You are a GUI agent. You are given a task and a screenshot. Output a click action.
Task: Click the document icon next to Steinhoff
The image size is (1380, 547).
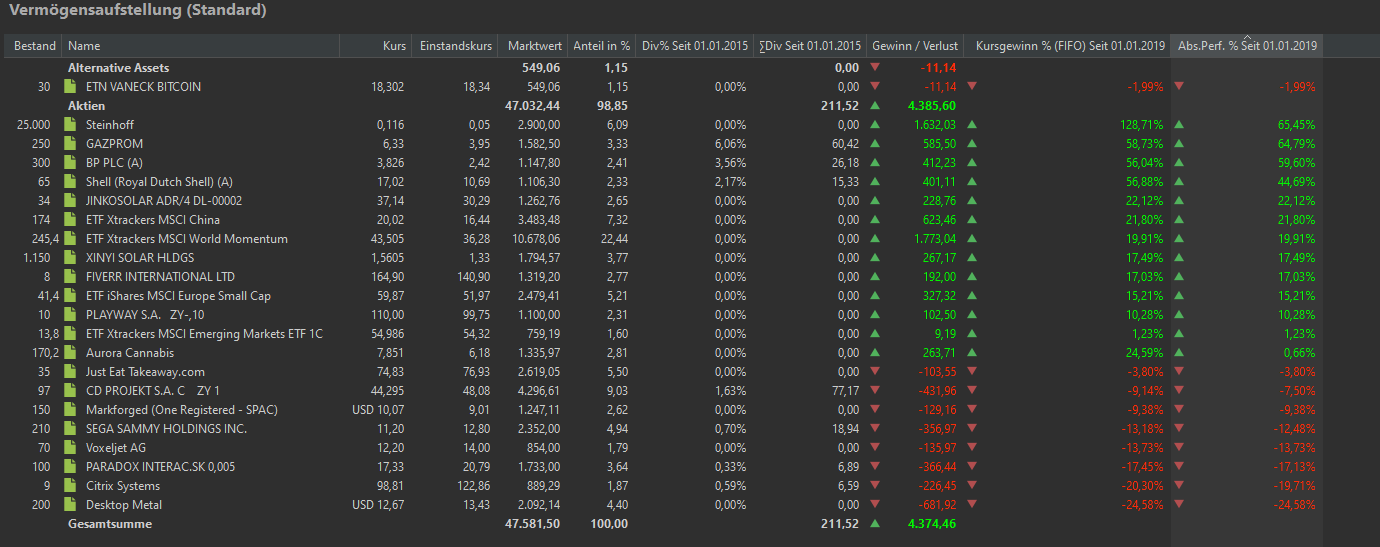coord(70,125)
